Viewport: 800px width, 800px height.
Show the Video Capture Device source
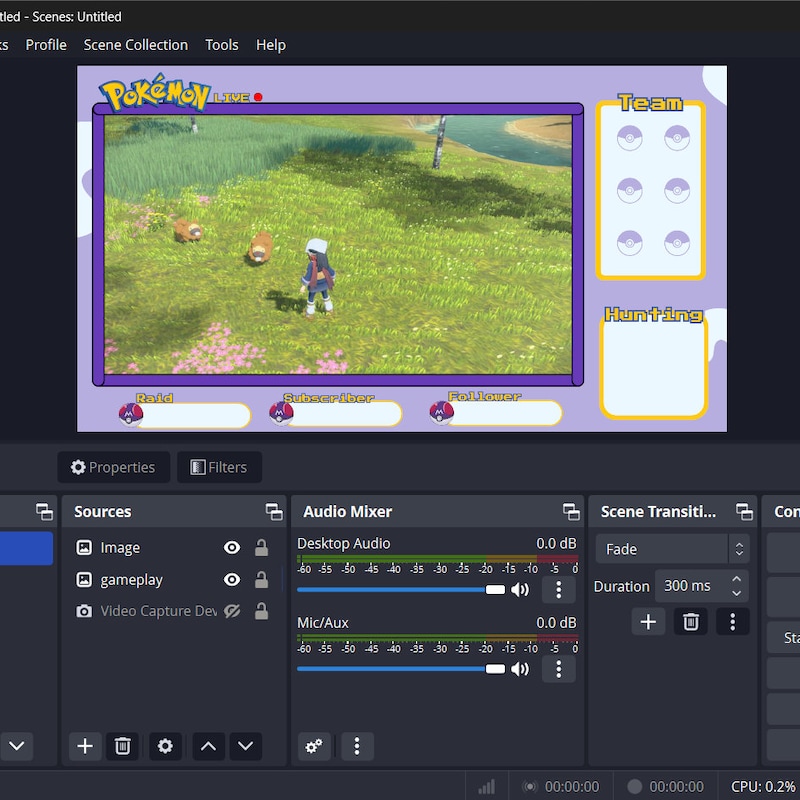pyautogui.click(x=231, y=611)
